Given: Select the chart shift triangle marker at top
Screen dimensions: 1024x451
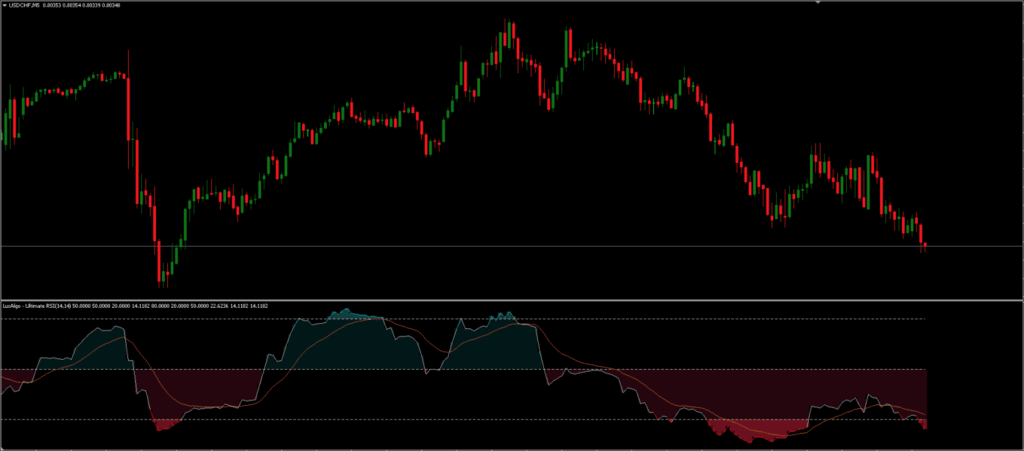Looking at the screenshot, I should coord(817,3).
